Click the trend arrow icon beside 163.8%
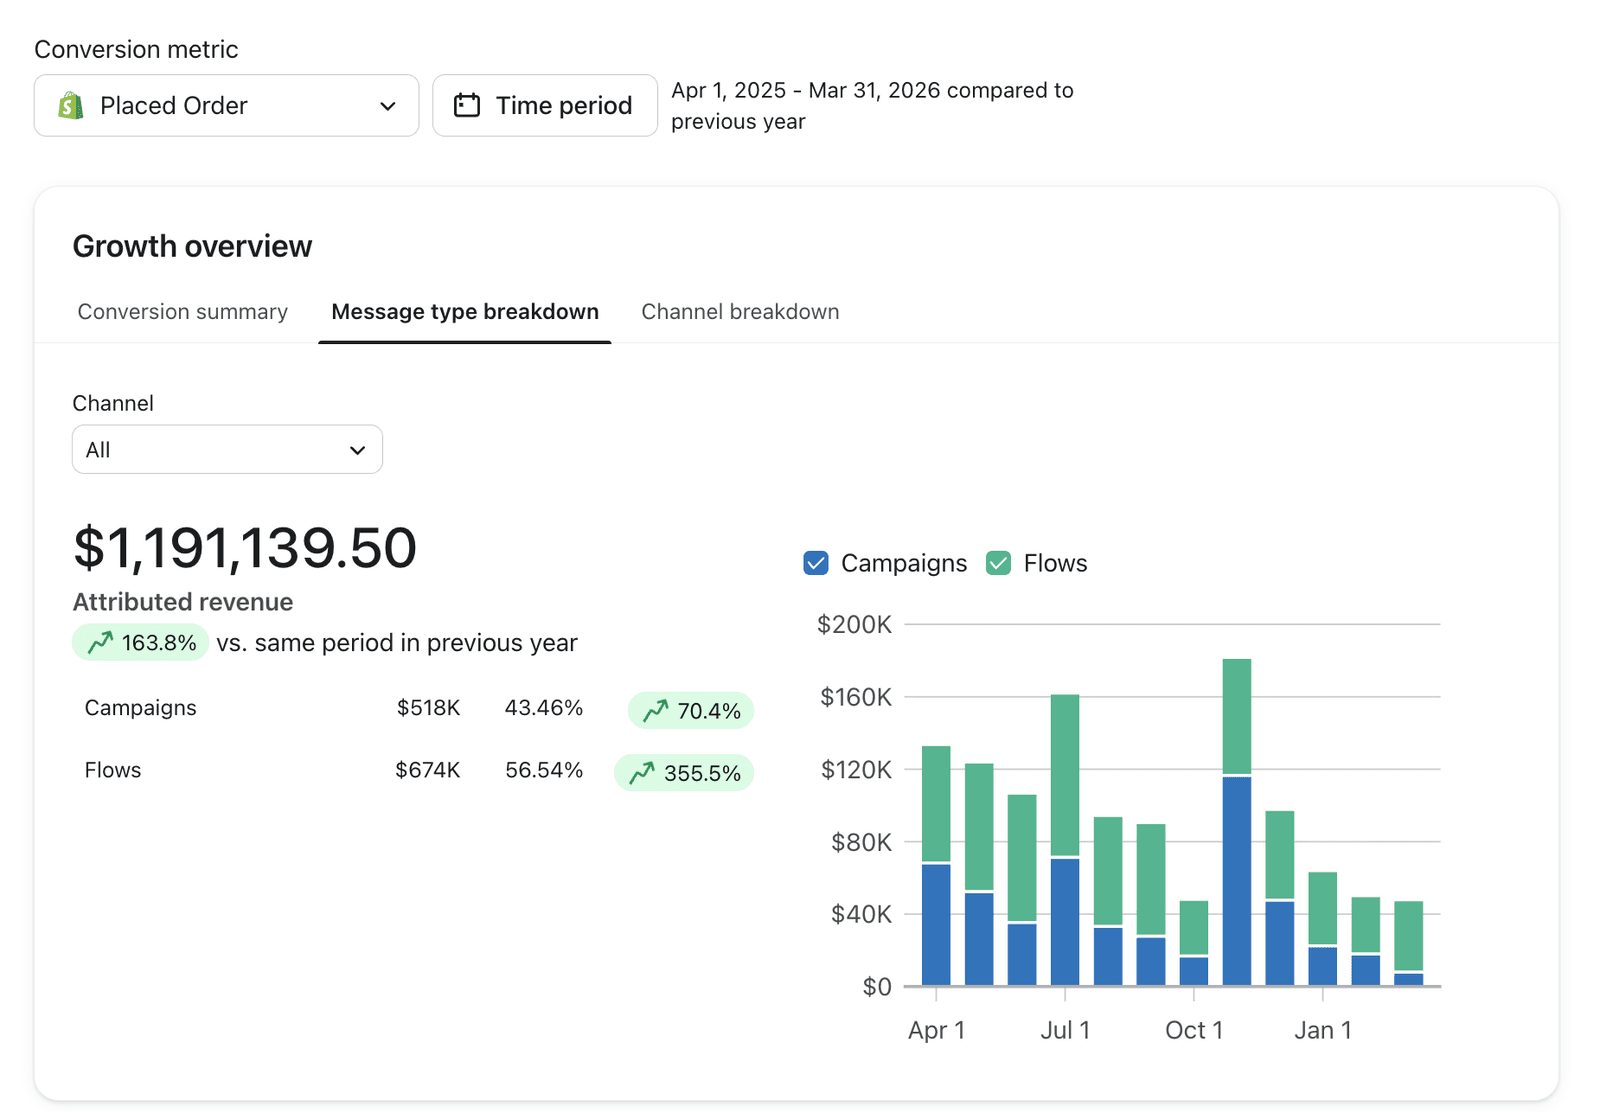The width and height of the screenshot is (1600, 1112). coord(100,643)
